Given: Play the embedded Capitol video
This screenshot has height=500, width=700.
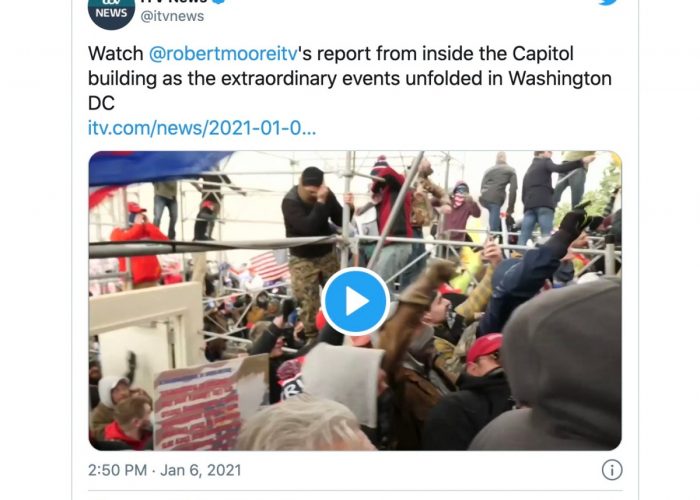Looking at the screenshot, I should click(355, 301).
